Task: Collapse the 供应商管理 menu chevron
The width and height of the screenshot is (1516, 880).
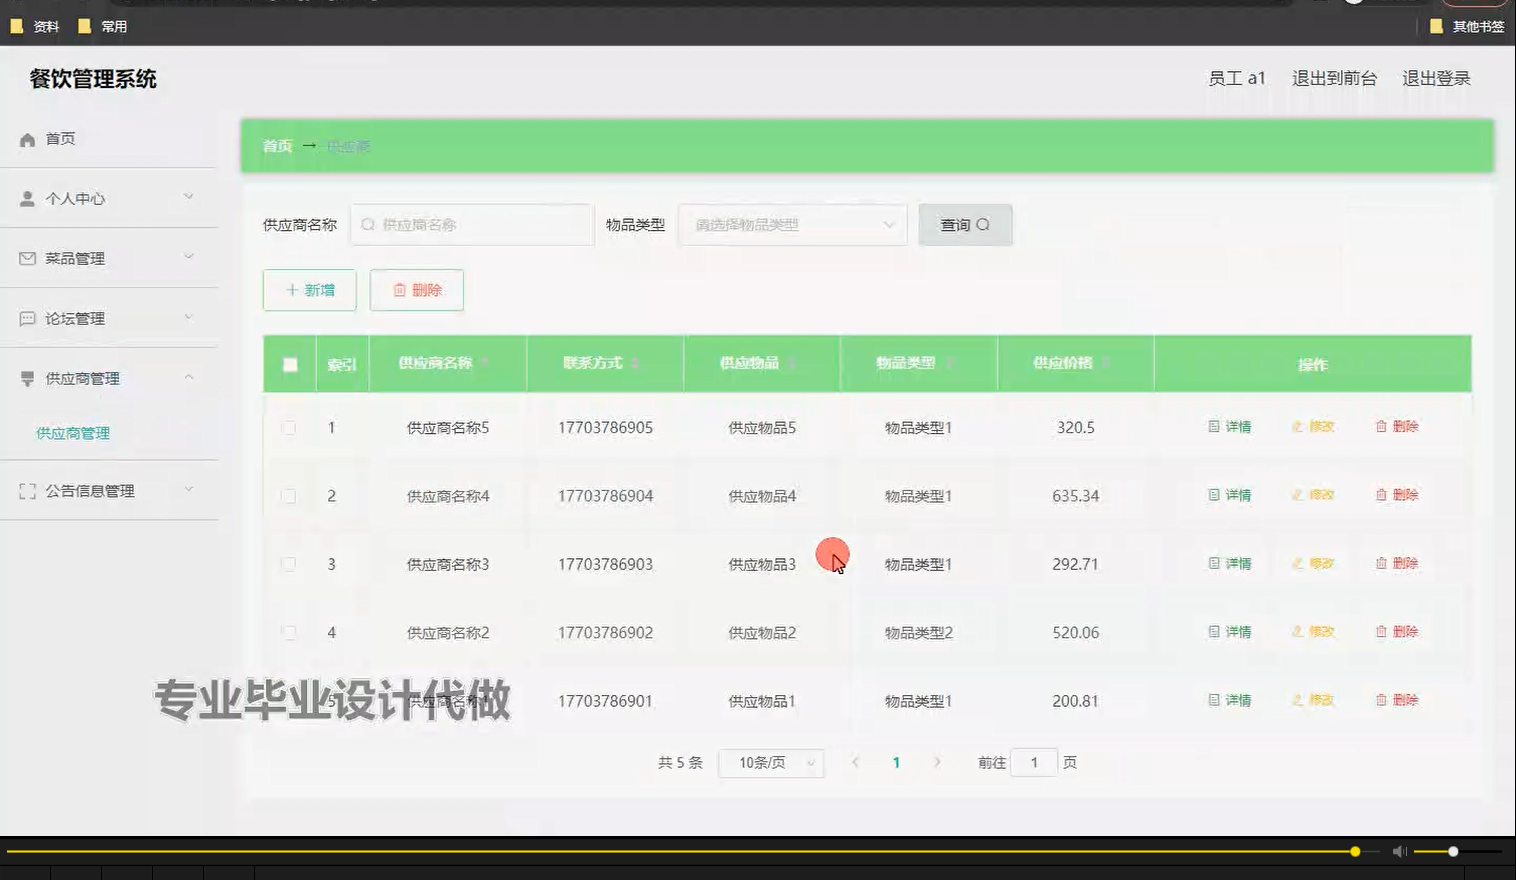Action: click(x=188, y=377)
